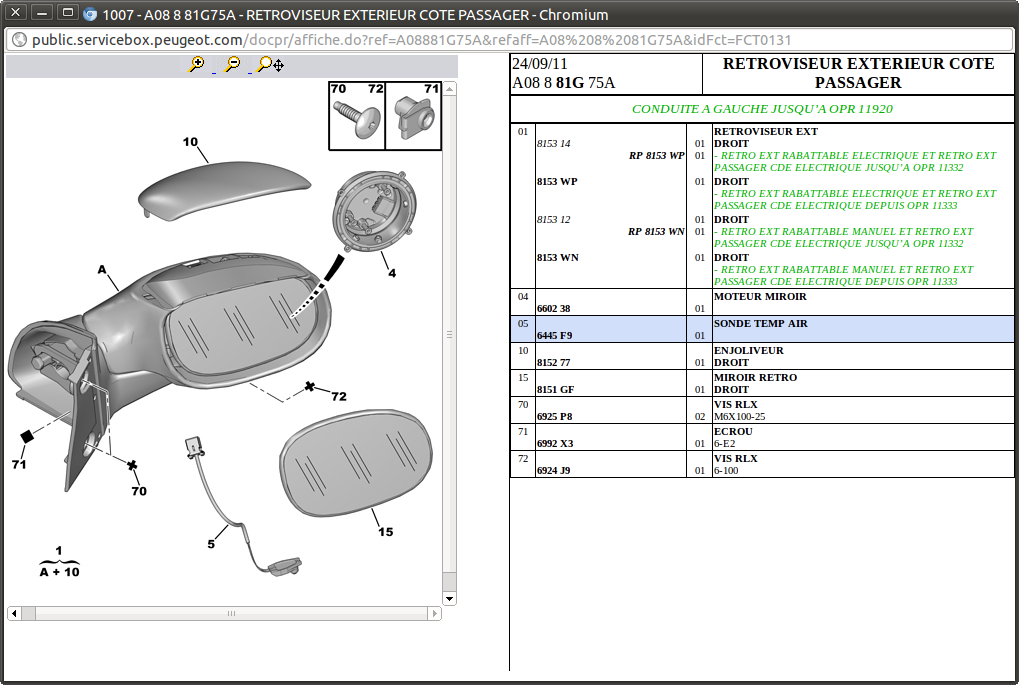This screenshot has height=685, width=1019.
Task: Click the horizontal scrollbar thumb under diagram
Action: 231,613
